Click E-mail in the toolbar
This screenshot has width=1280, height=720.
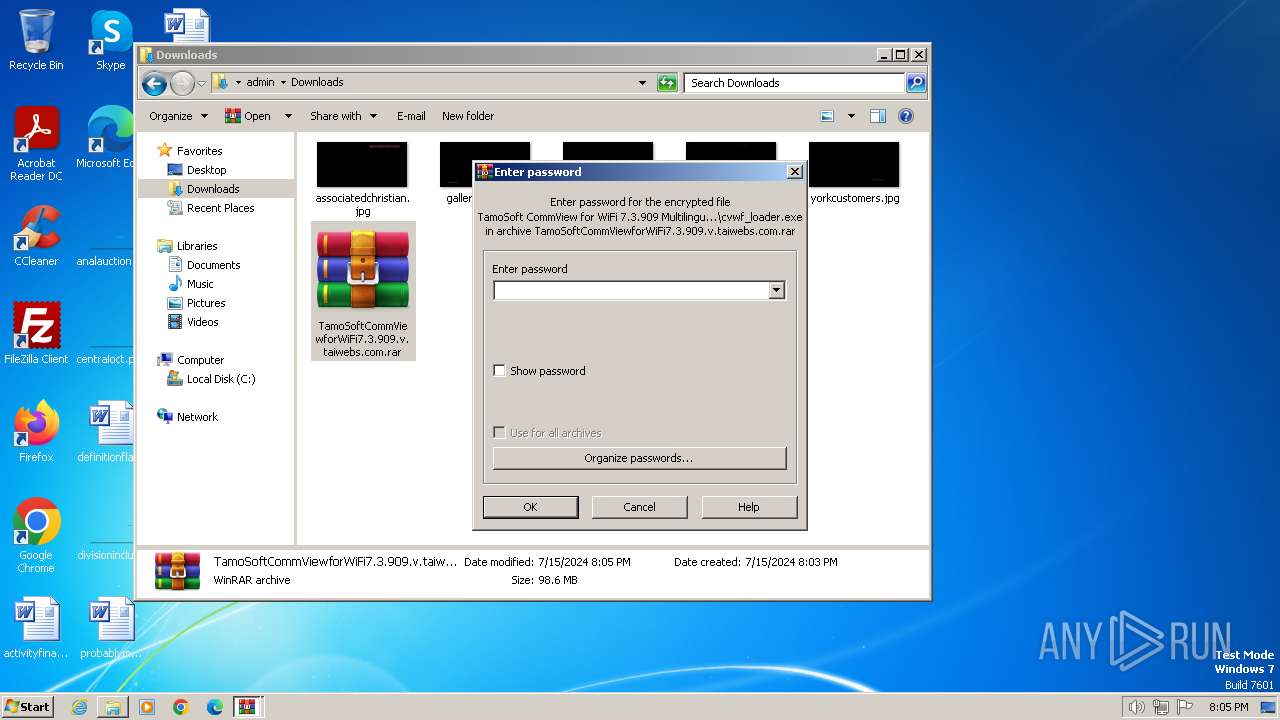click(411, 116)
